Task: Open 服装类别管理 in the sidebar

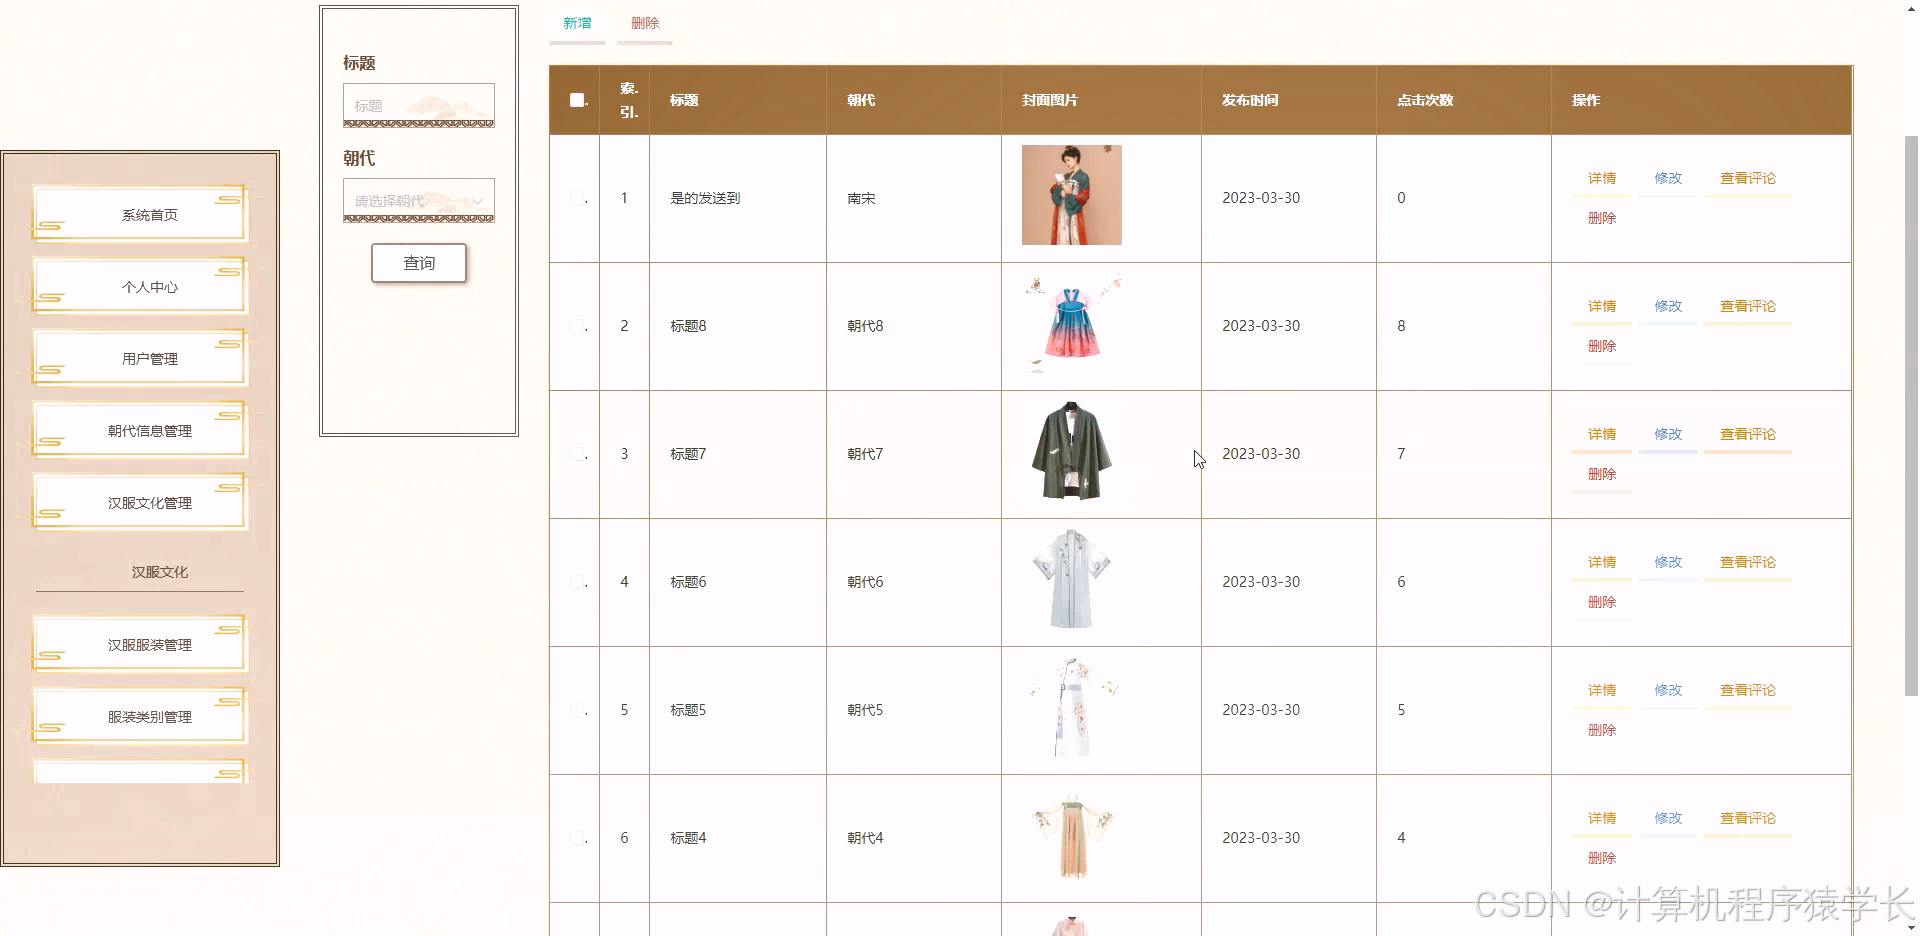Action: (x=139, y=715)
